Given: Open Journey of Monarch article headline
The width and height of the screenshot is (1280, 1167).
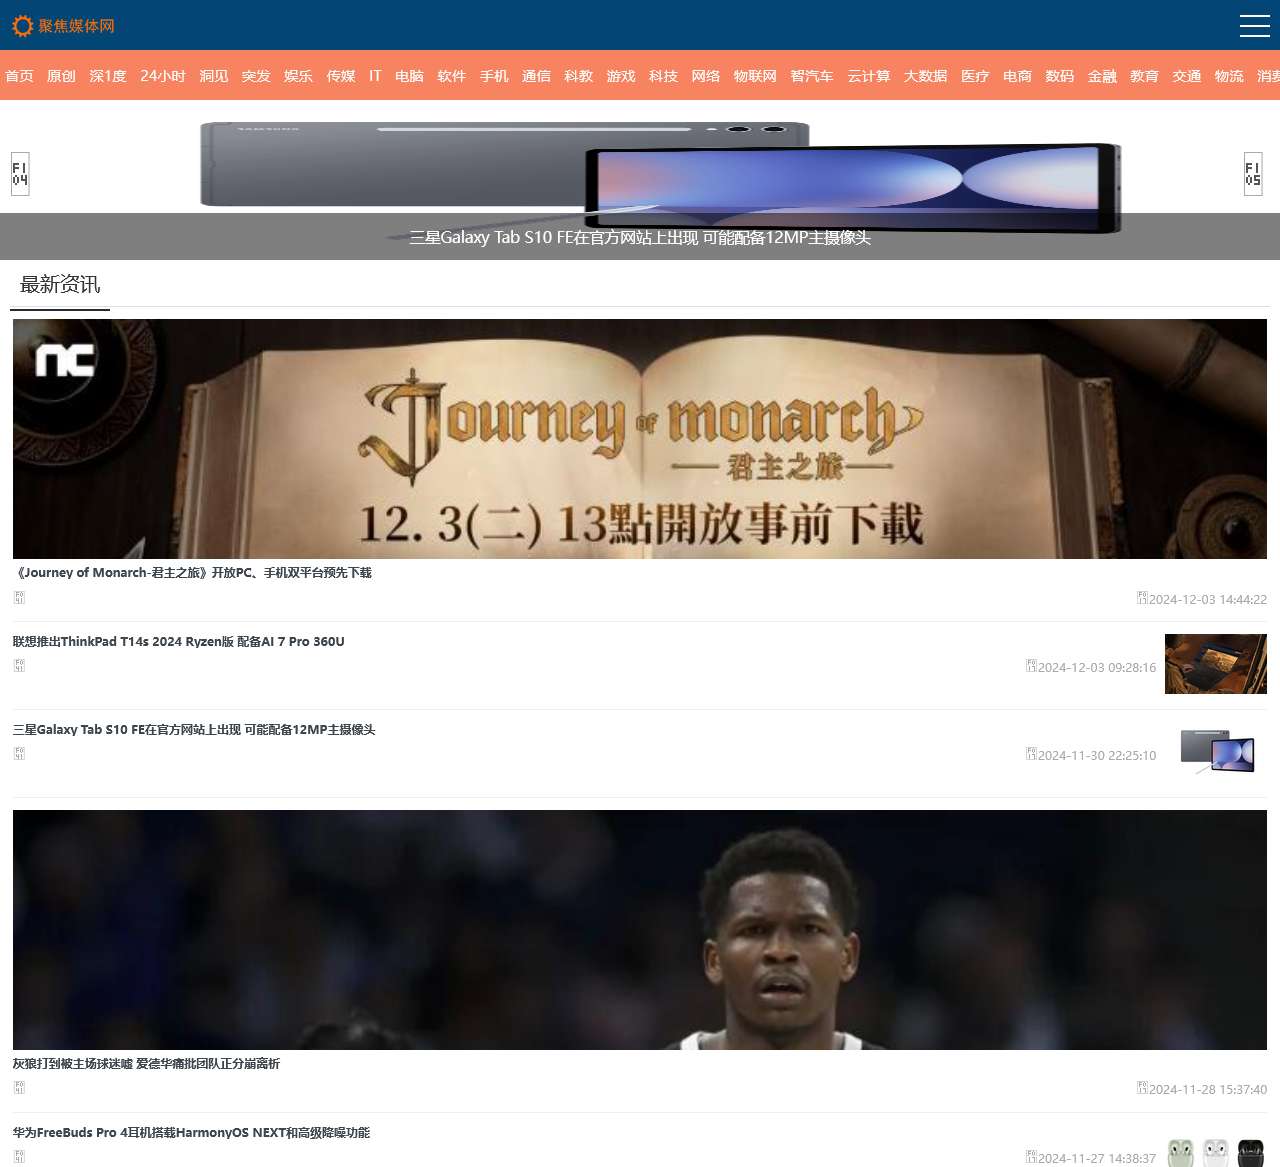Looking at the screenshot, I should pyautogui.click(x=192, y=573).
